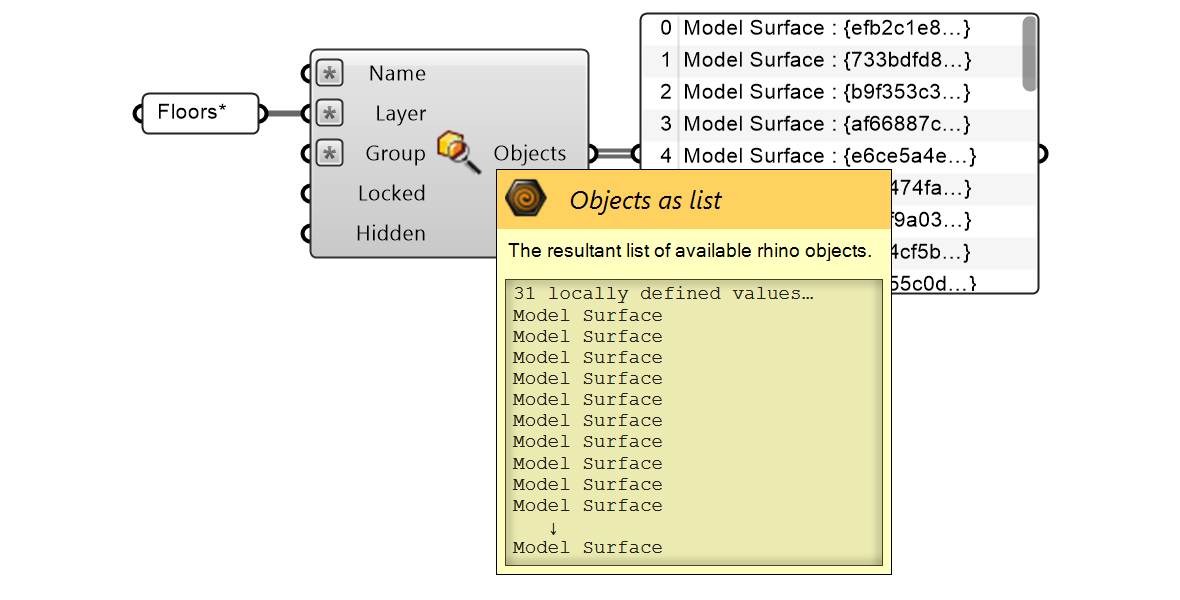
Task: Click the Layer label on the component
Action: pos(399,113)
